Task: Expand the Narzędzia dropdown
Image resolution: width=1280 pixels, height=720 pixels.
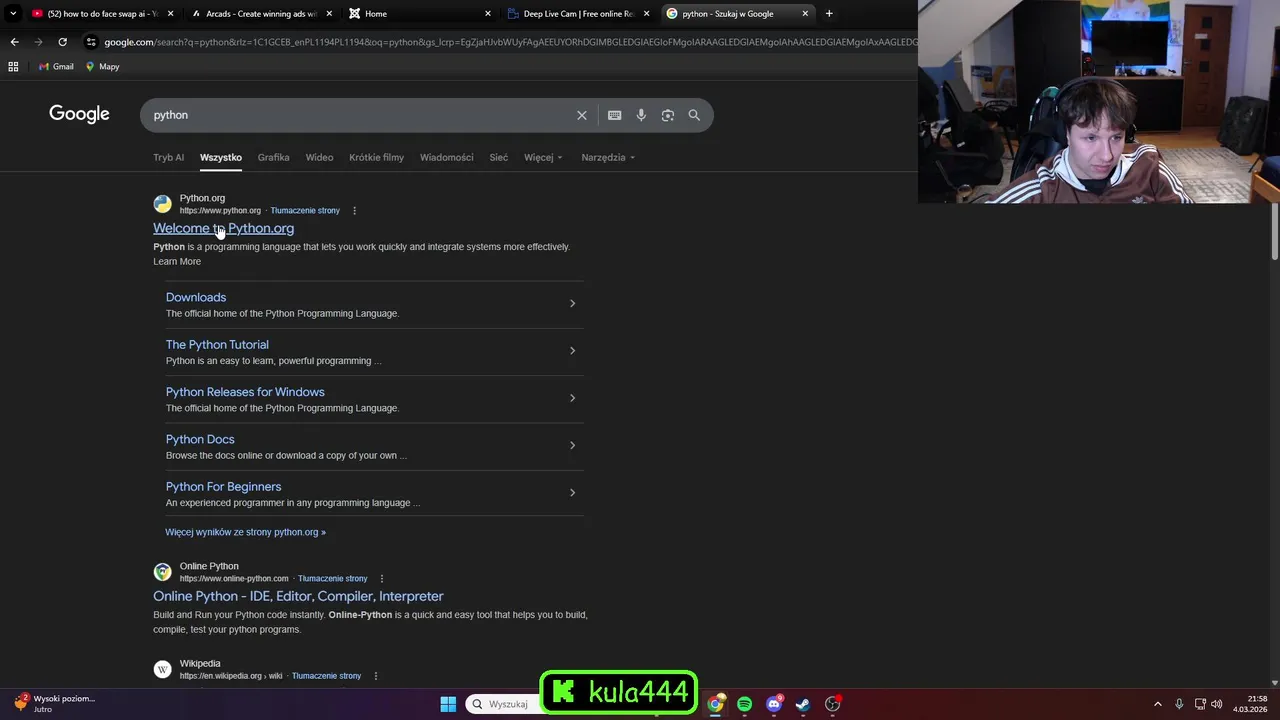Action: 608,157
